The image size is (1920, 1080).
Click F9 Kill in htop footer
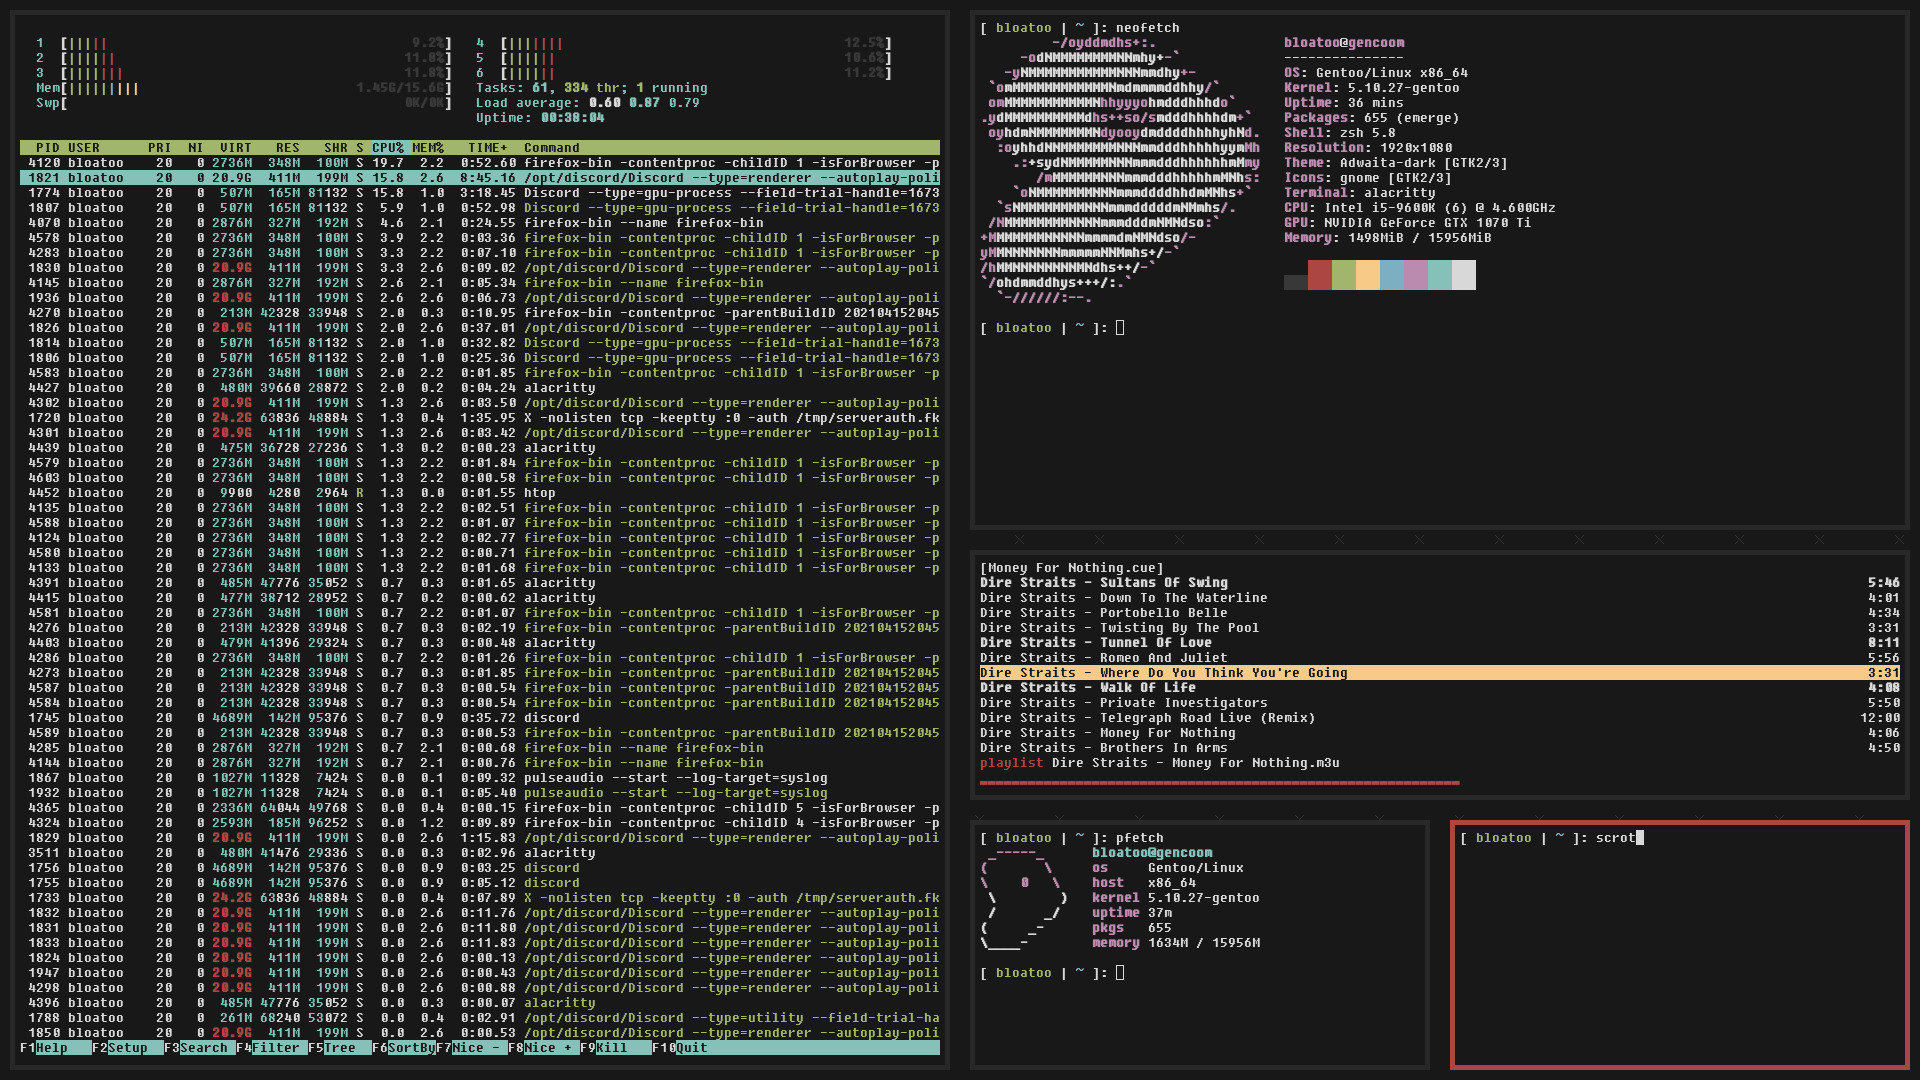point(612,1048)
